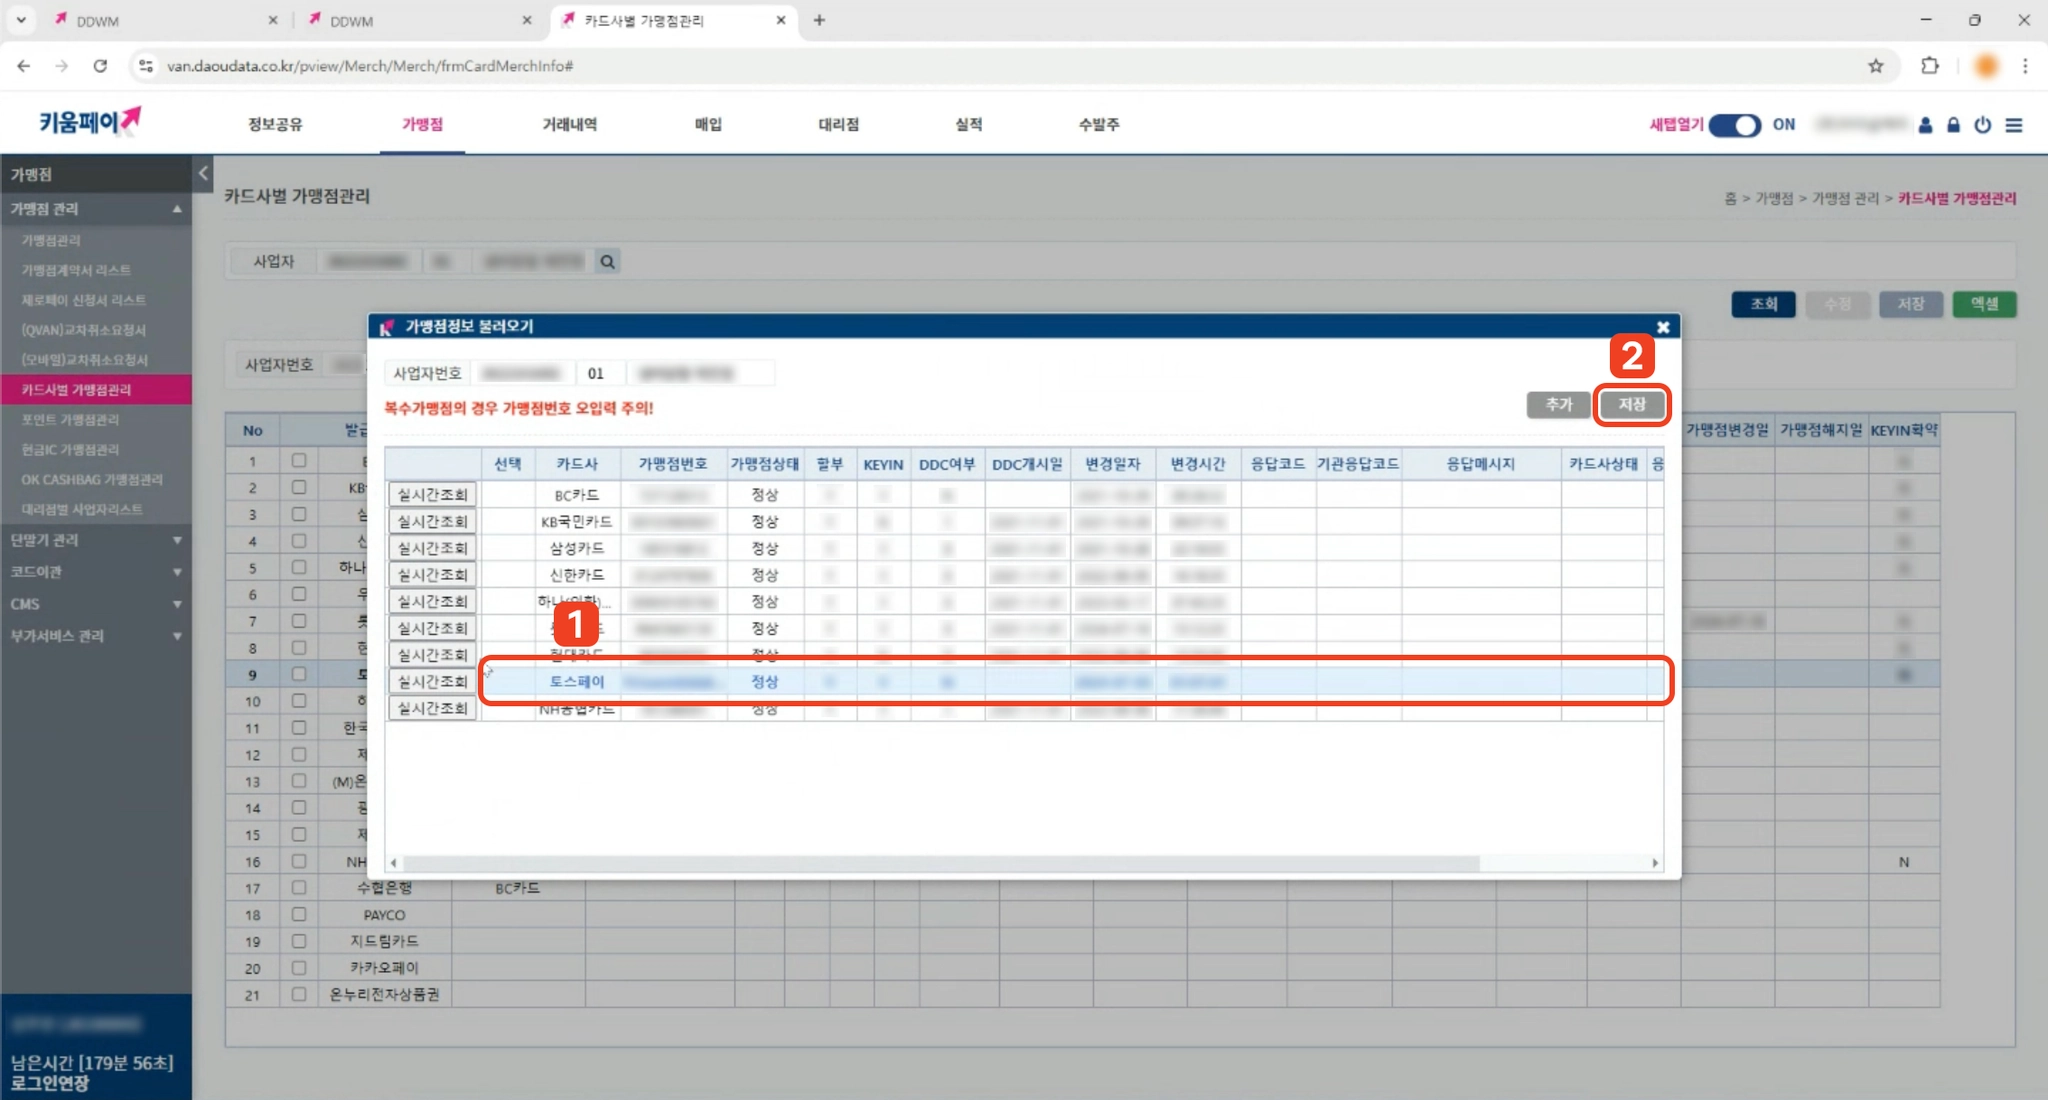Viewport: 2048px width, 1100px height.
Task: Open the 대리점 top menu
Action: point(838,124)
